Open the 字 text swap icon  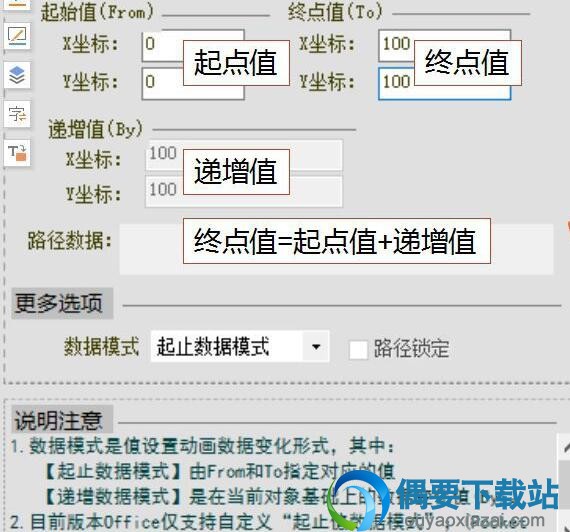17,114
